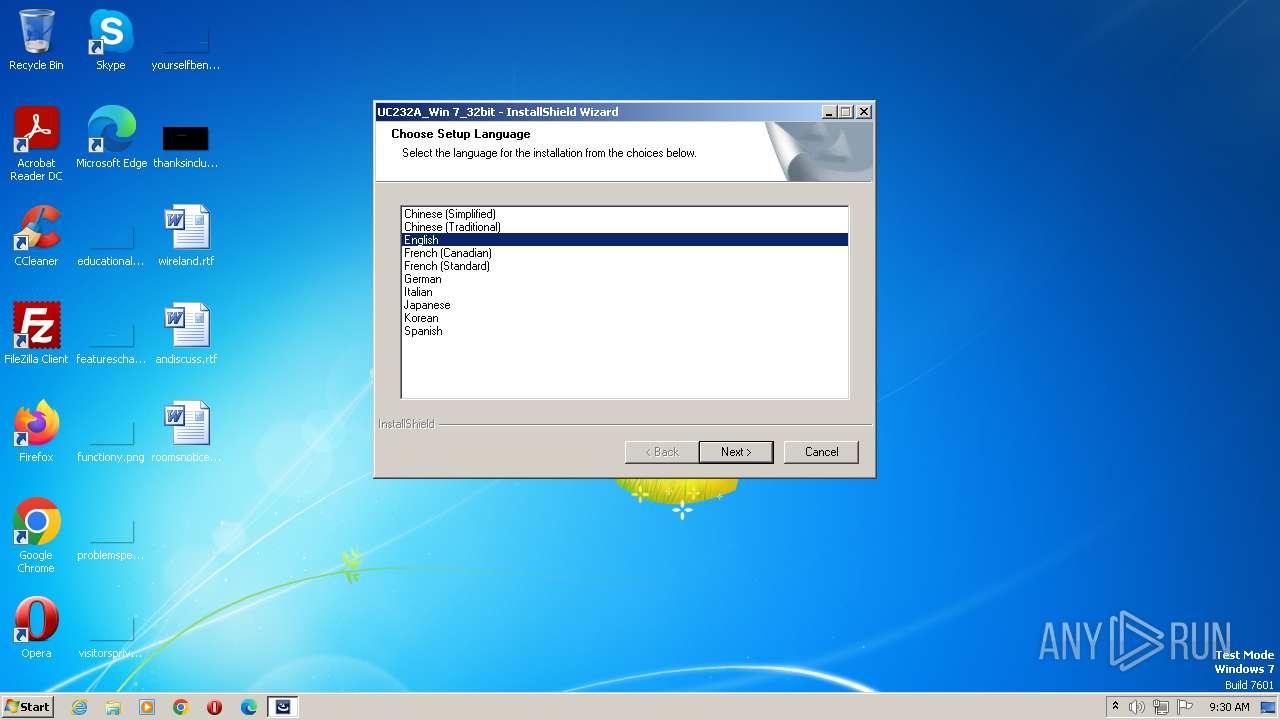1280x720 pixels.
Task: Open Chrome from the taskbar
Action: click(x=181, y=707)
